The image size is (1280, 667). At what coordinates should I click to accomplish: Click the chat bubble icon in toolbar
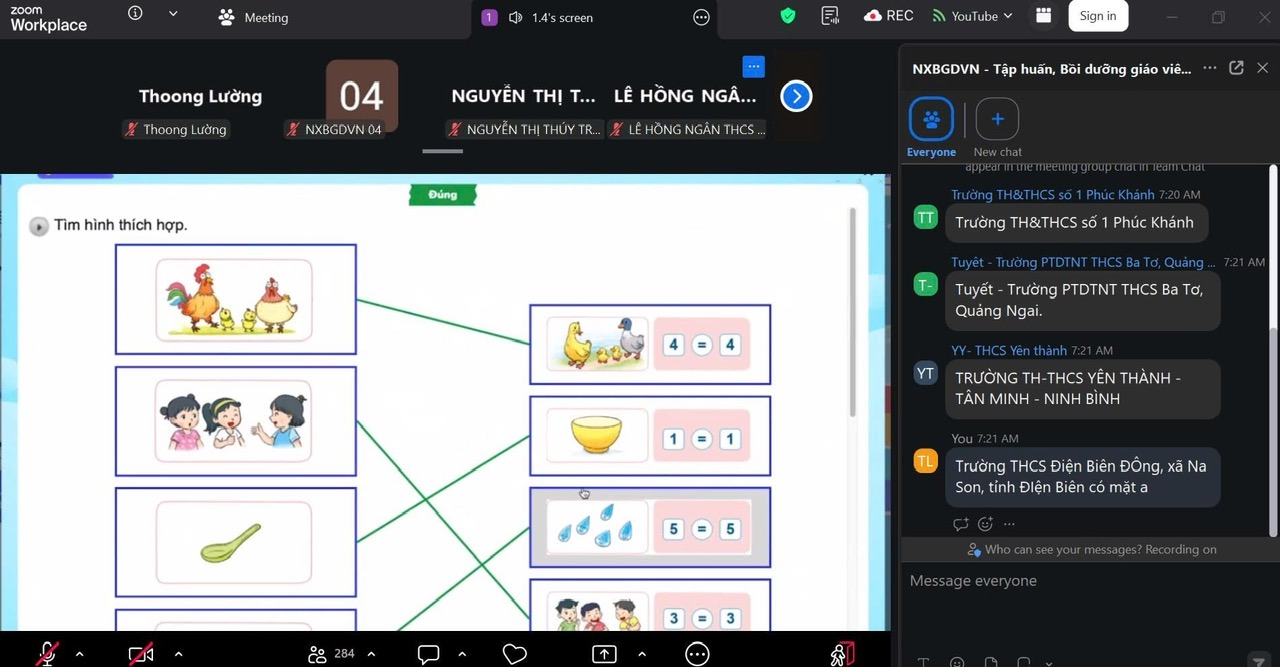tap(428, 654)
